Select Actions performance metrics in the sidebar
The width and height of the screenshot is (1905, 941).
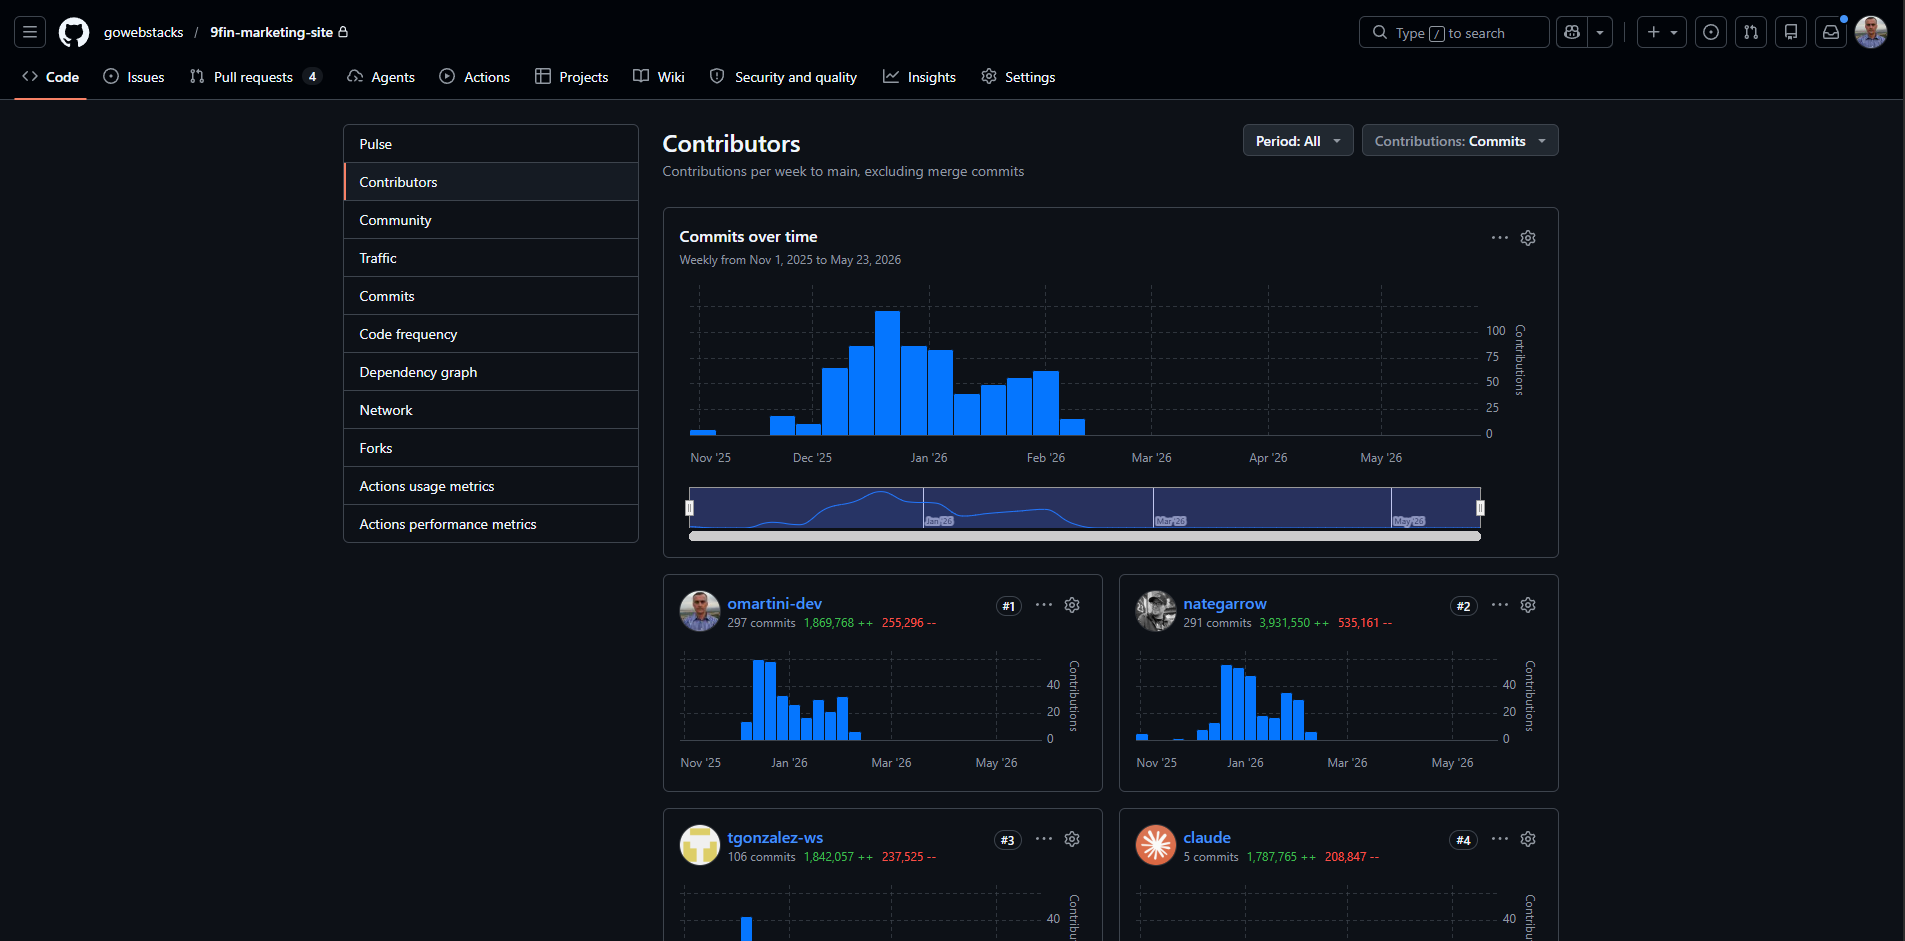click(491, 524)
